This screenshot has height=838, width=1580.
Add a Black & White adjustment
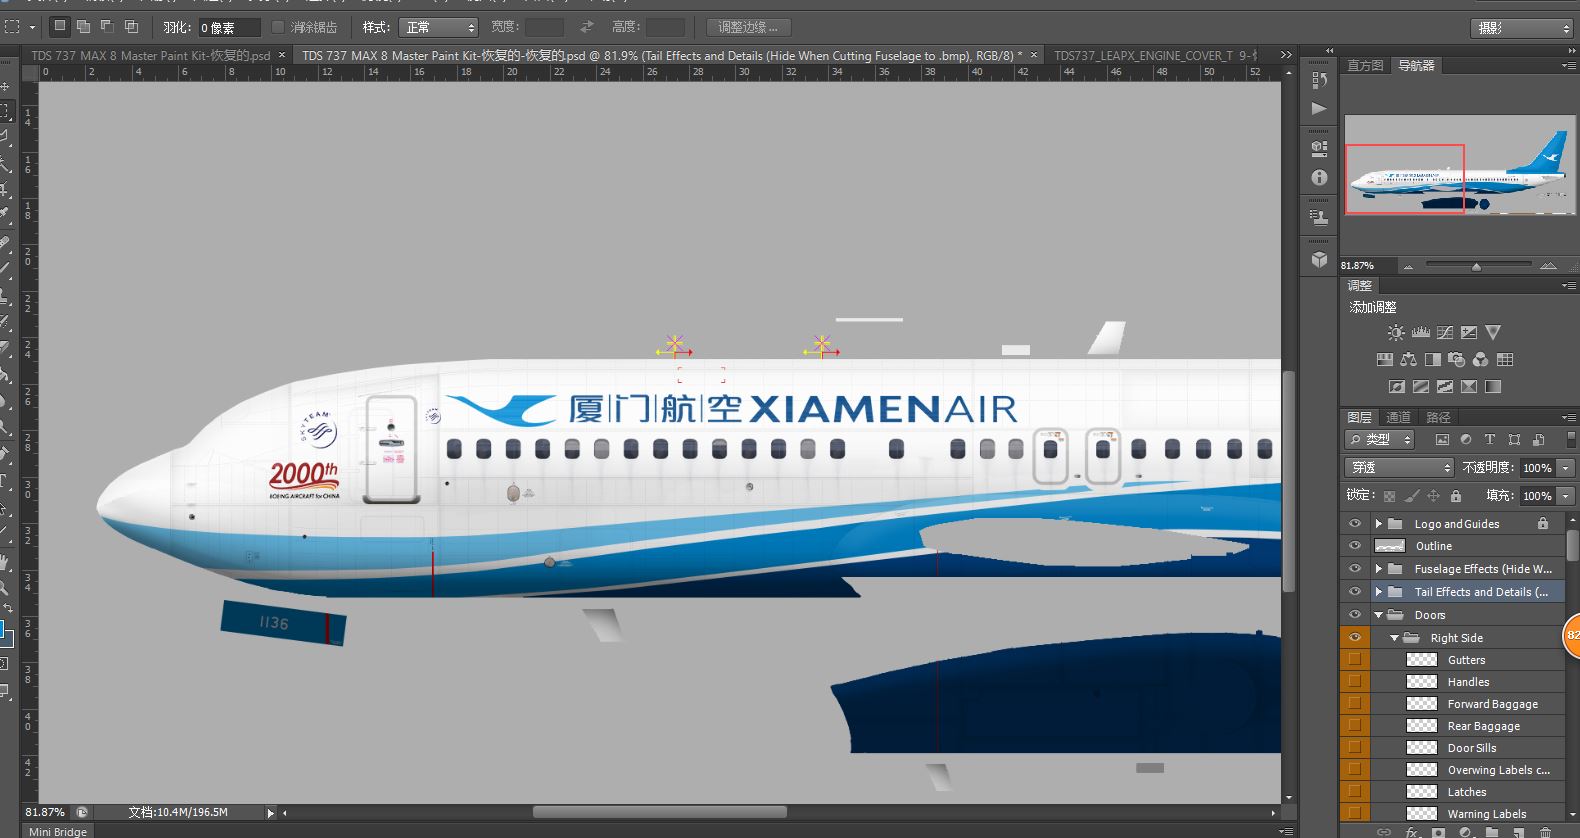[1432, 360]
